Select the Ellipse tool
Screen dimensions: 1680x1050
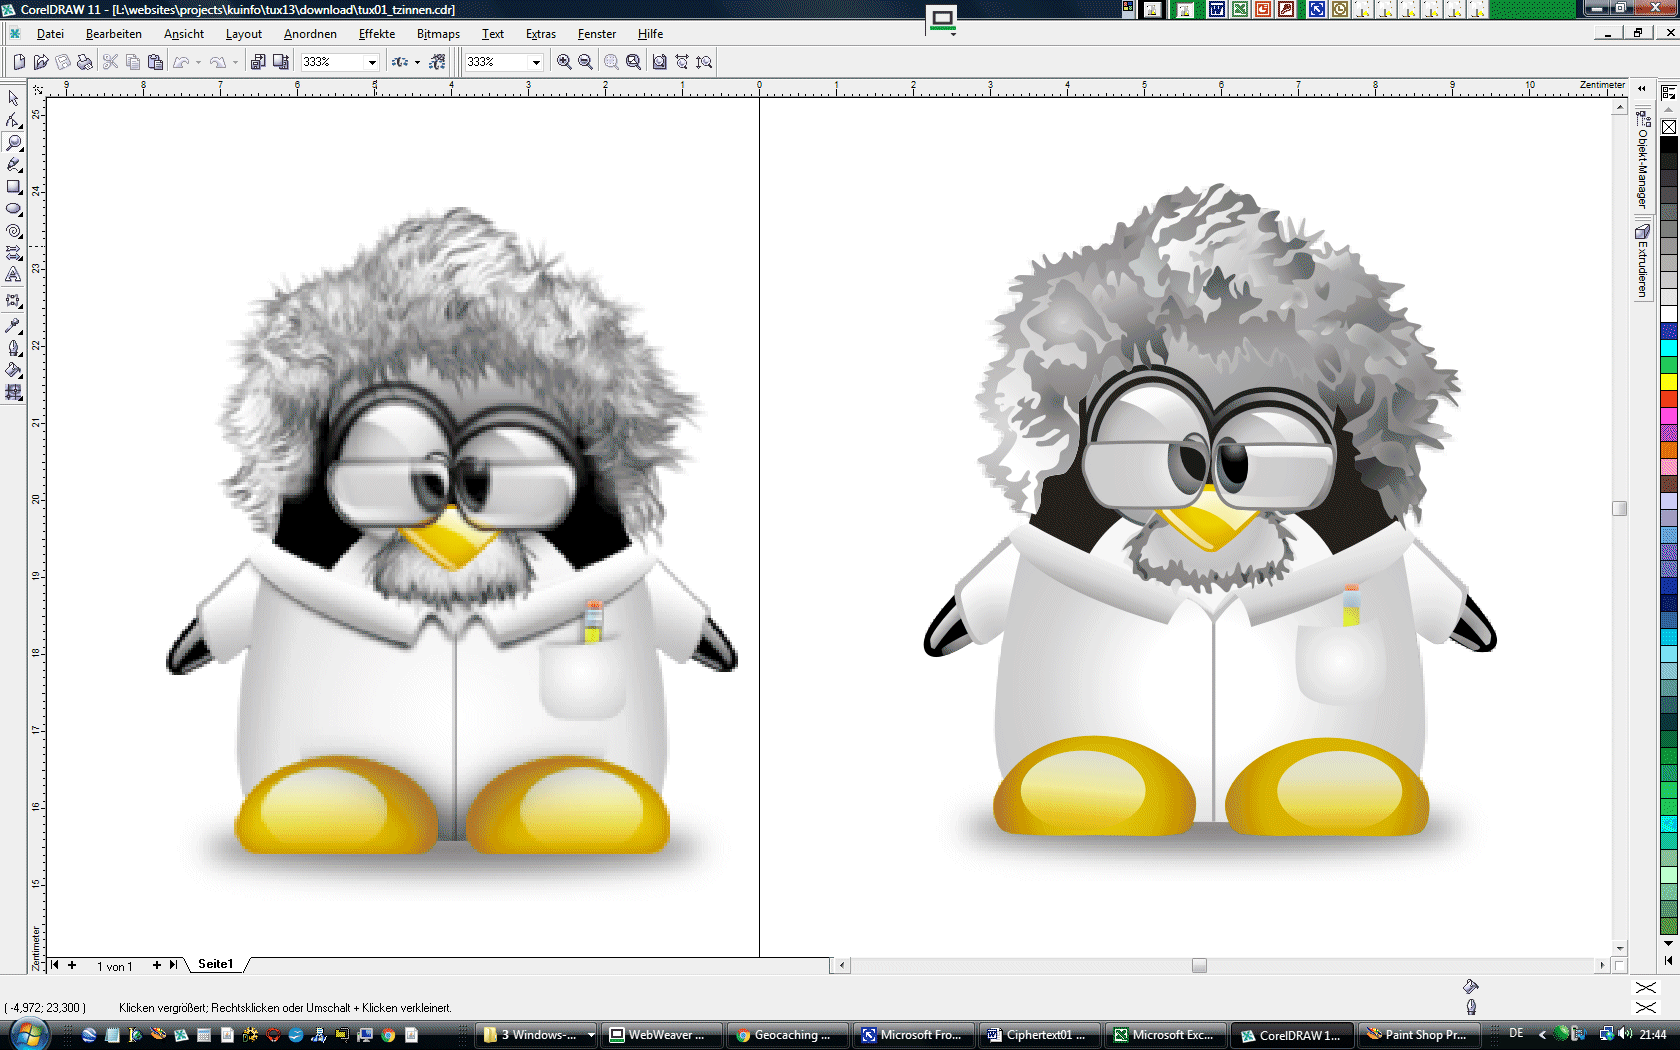(x=13, y=209)
